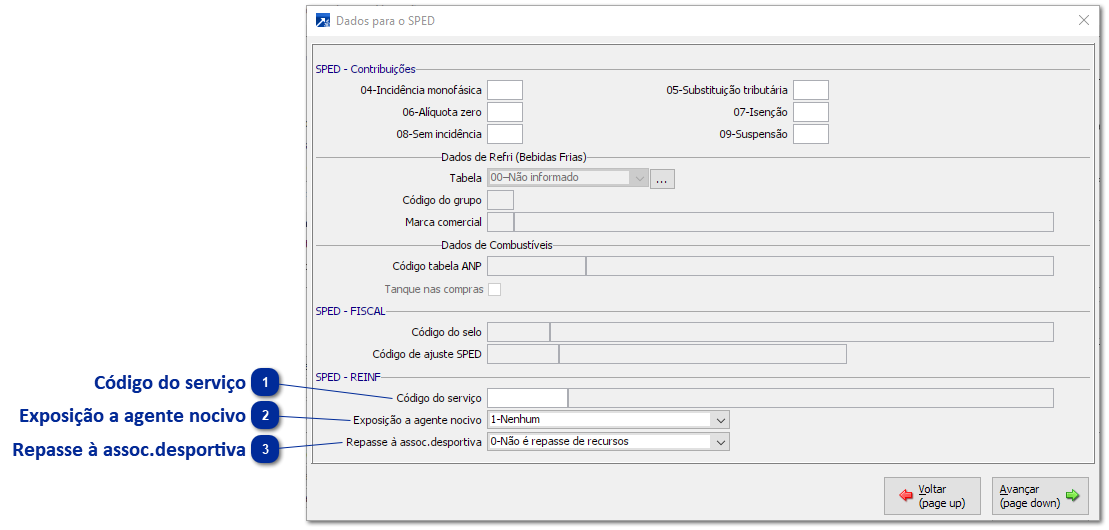Toggle the Tanque nas compras checkbox
Image resolution: width=1109 pixels, height=530 pixels.
[493, 290]
